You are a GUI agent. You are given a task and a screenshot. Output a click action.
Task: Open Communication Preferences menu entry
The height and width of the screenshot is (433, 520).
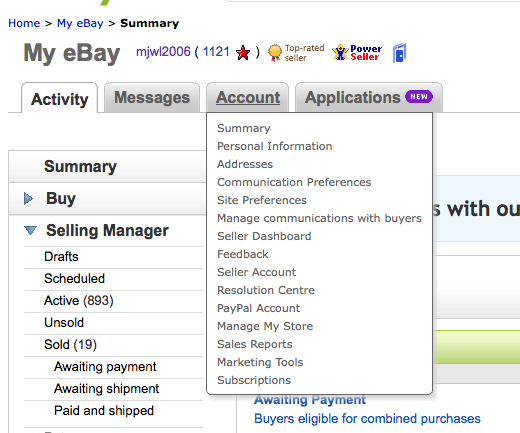tap(294, 182)
